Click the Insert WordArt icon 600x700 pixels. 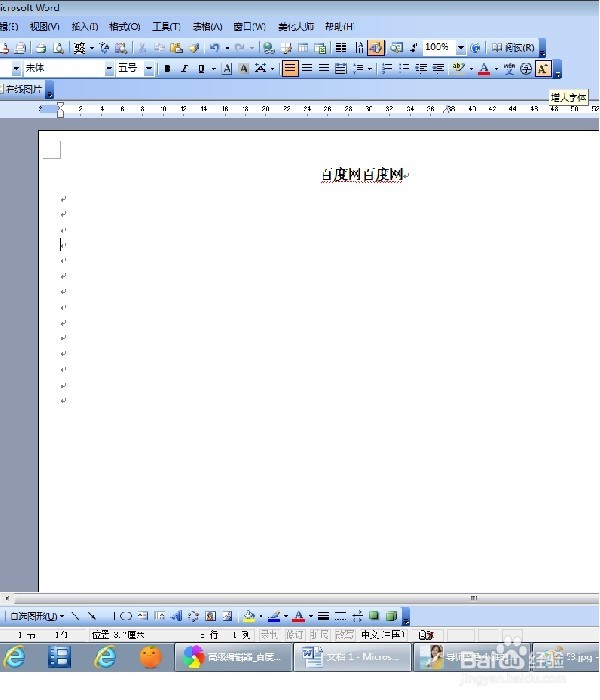(177, 616)
